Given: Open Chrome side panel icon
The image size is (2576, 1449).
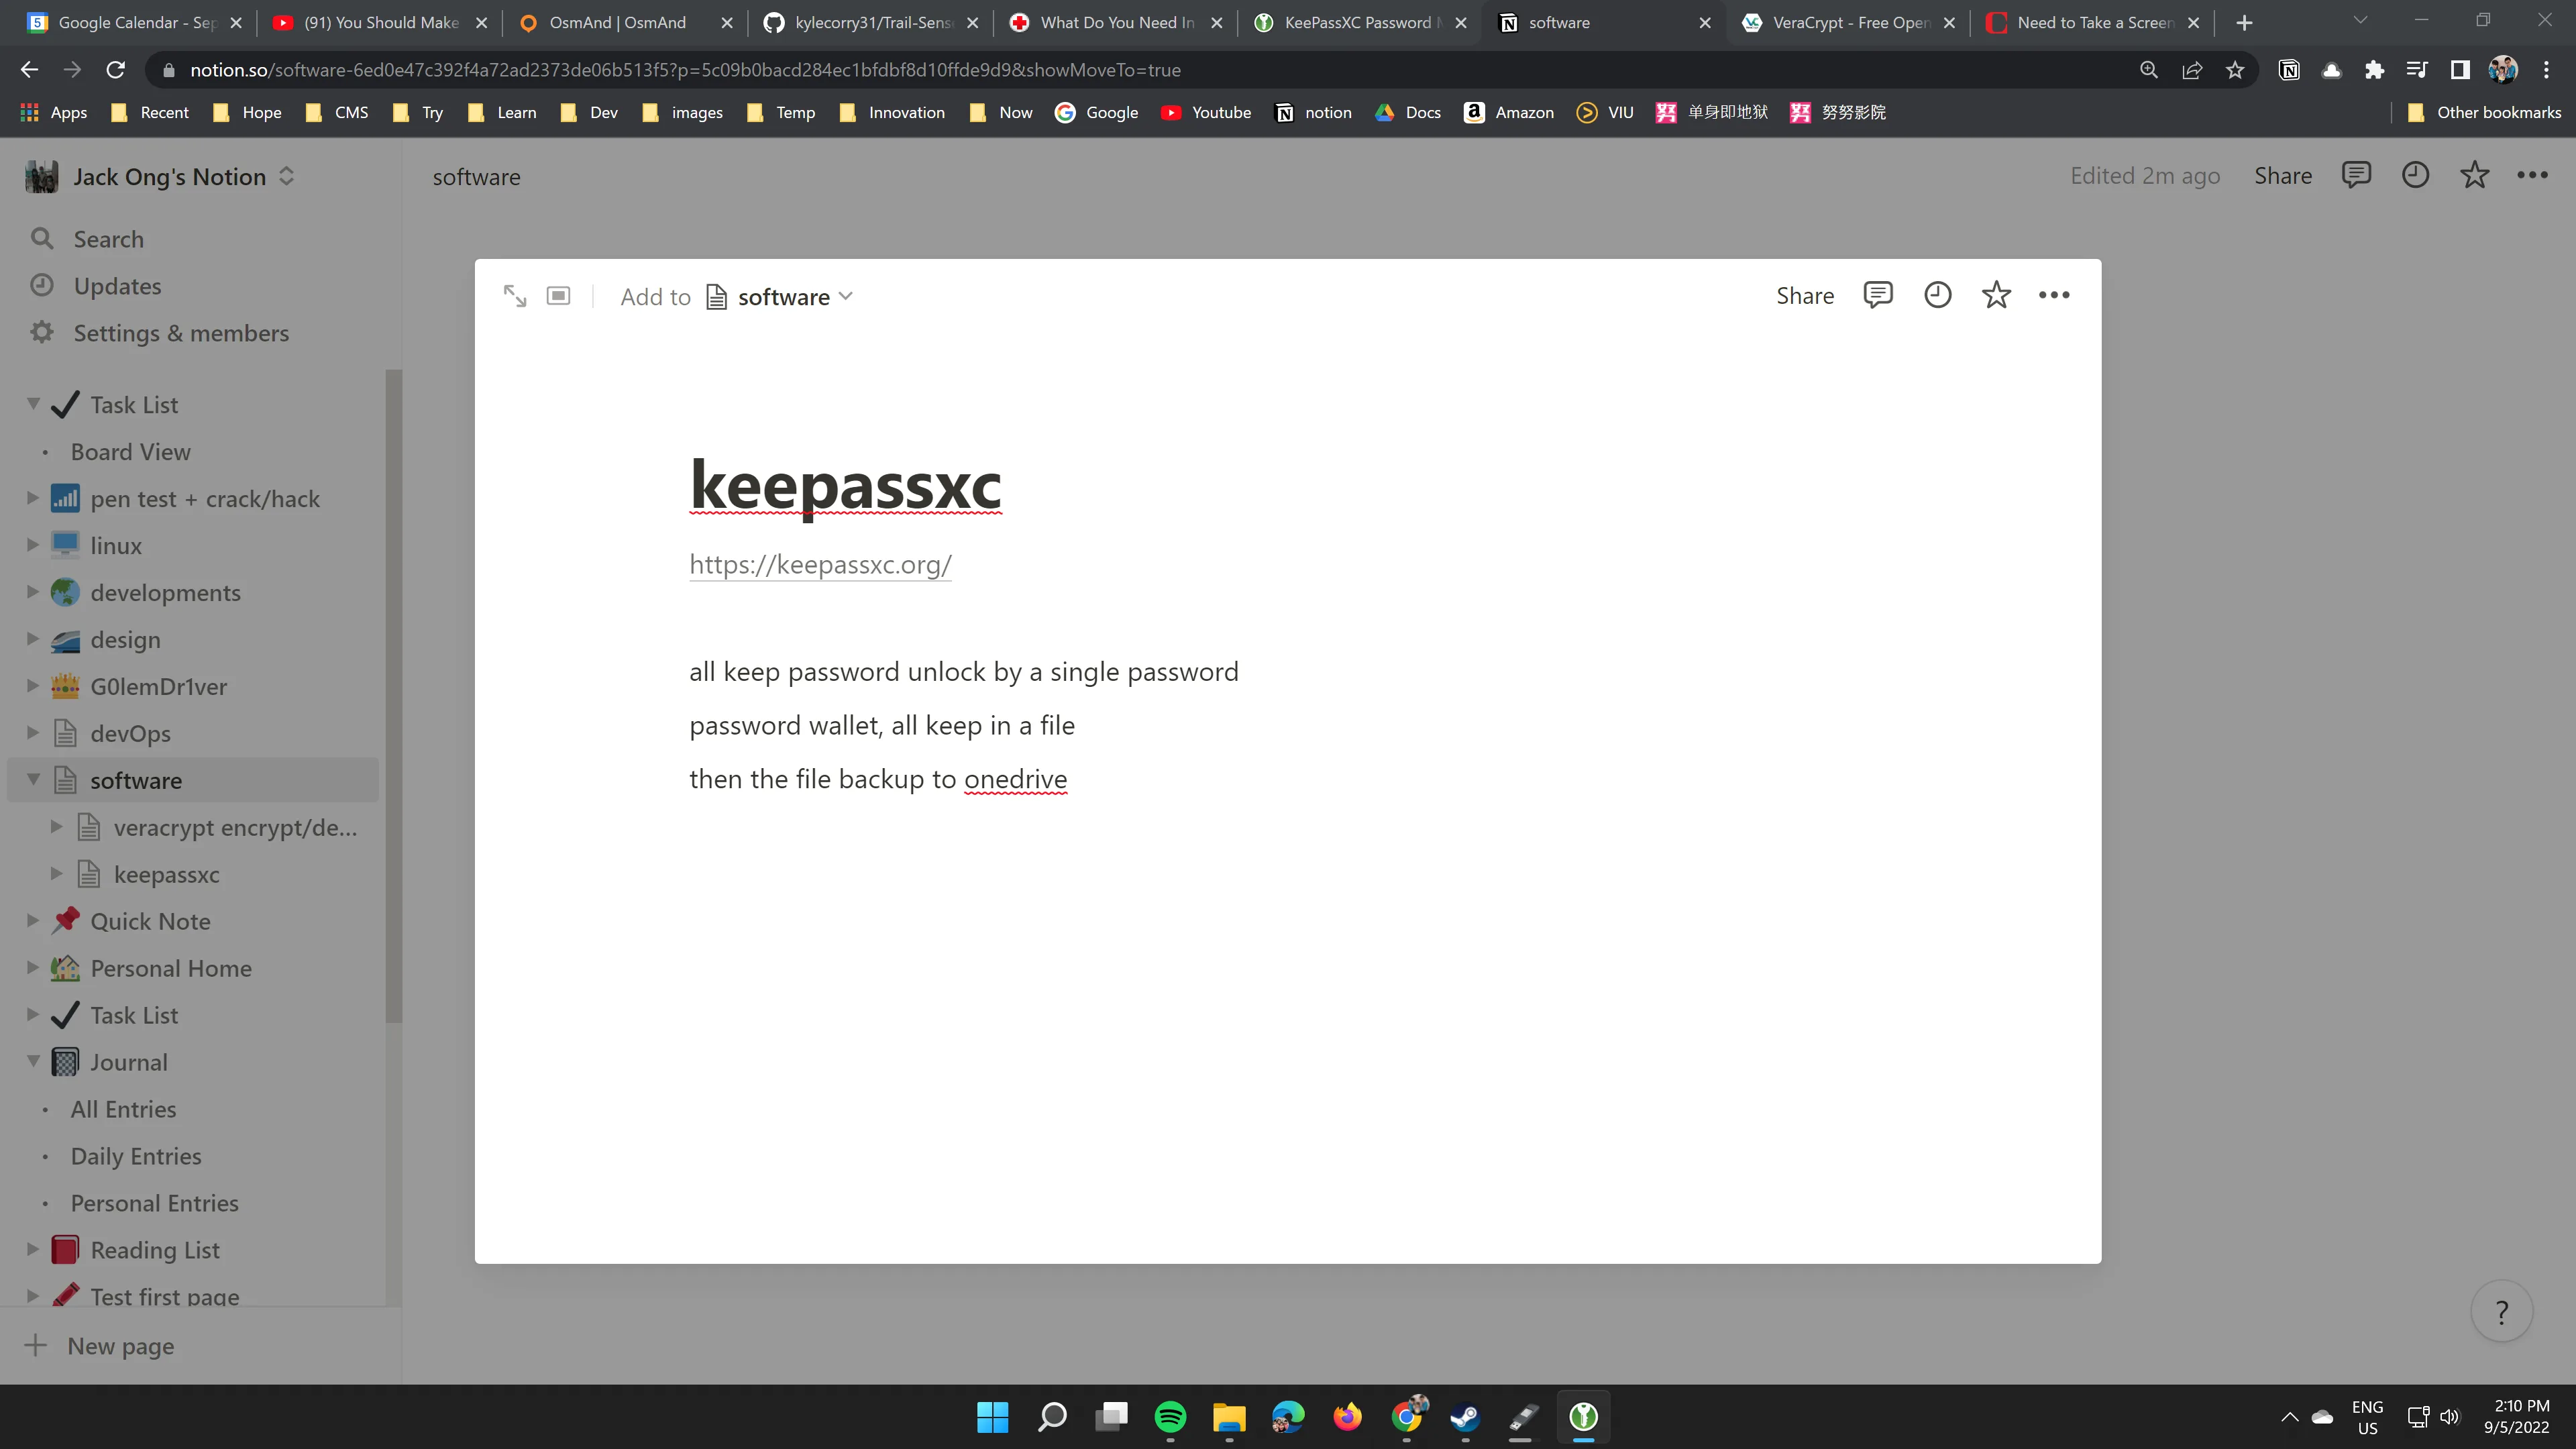Looking at the screenshot, I should (x=2460, y=70).
